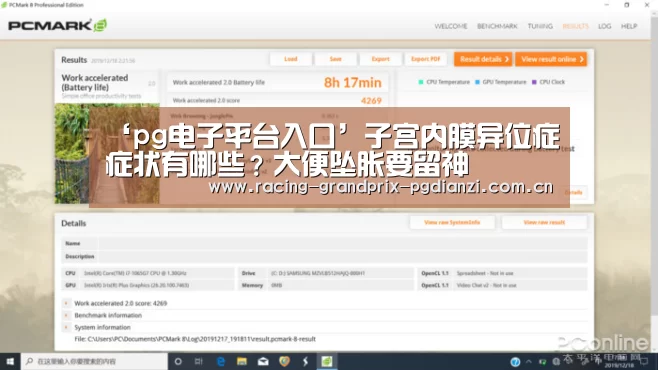Open File Explorer from taskbar

(242, 361)
